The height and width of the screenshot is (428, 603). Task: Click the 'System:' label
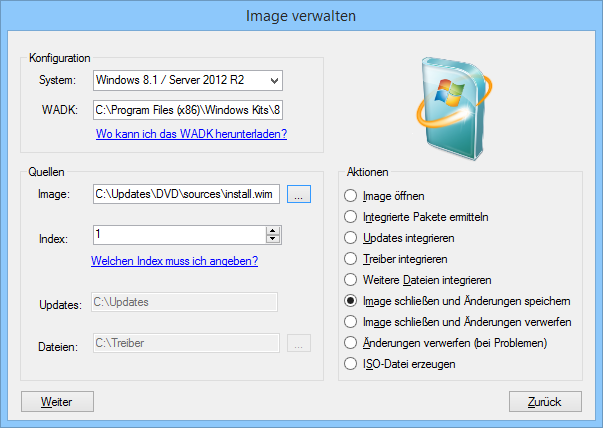57,80
